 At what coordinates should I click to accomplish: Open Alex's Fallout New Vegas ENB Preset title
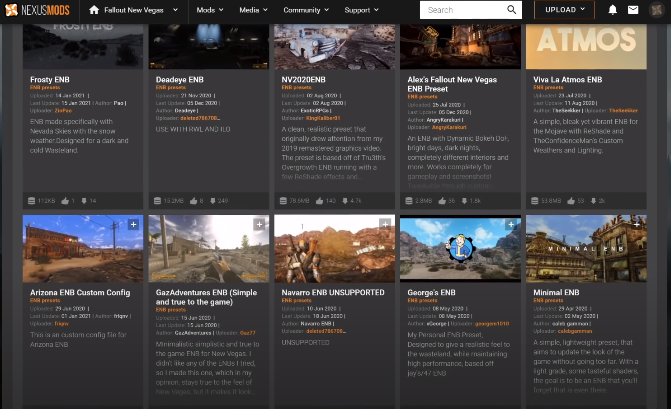click(x=452, y=84)
